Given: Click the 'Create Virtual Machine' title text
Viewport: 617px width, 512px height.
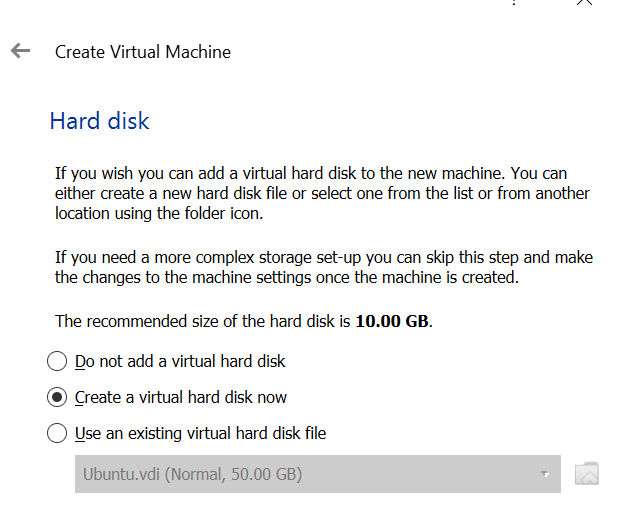Looking at the screenshot, I should [x=143, y=52].
